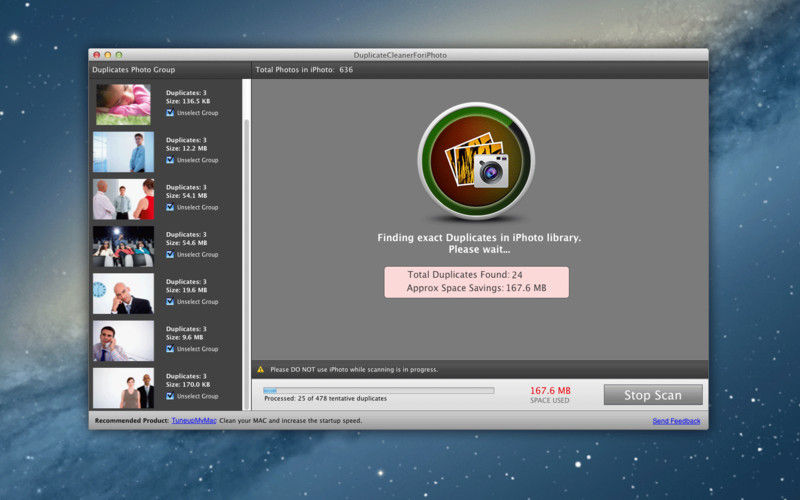The width and height of the screenshot is (800, 500).
Task: Click the 'Size: 9.6 MB' text
Action: [x=184, y=337]
